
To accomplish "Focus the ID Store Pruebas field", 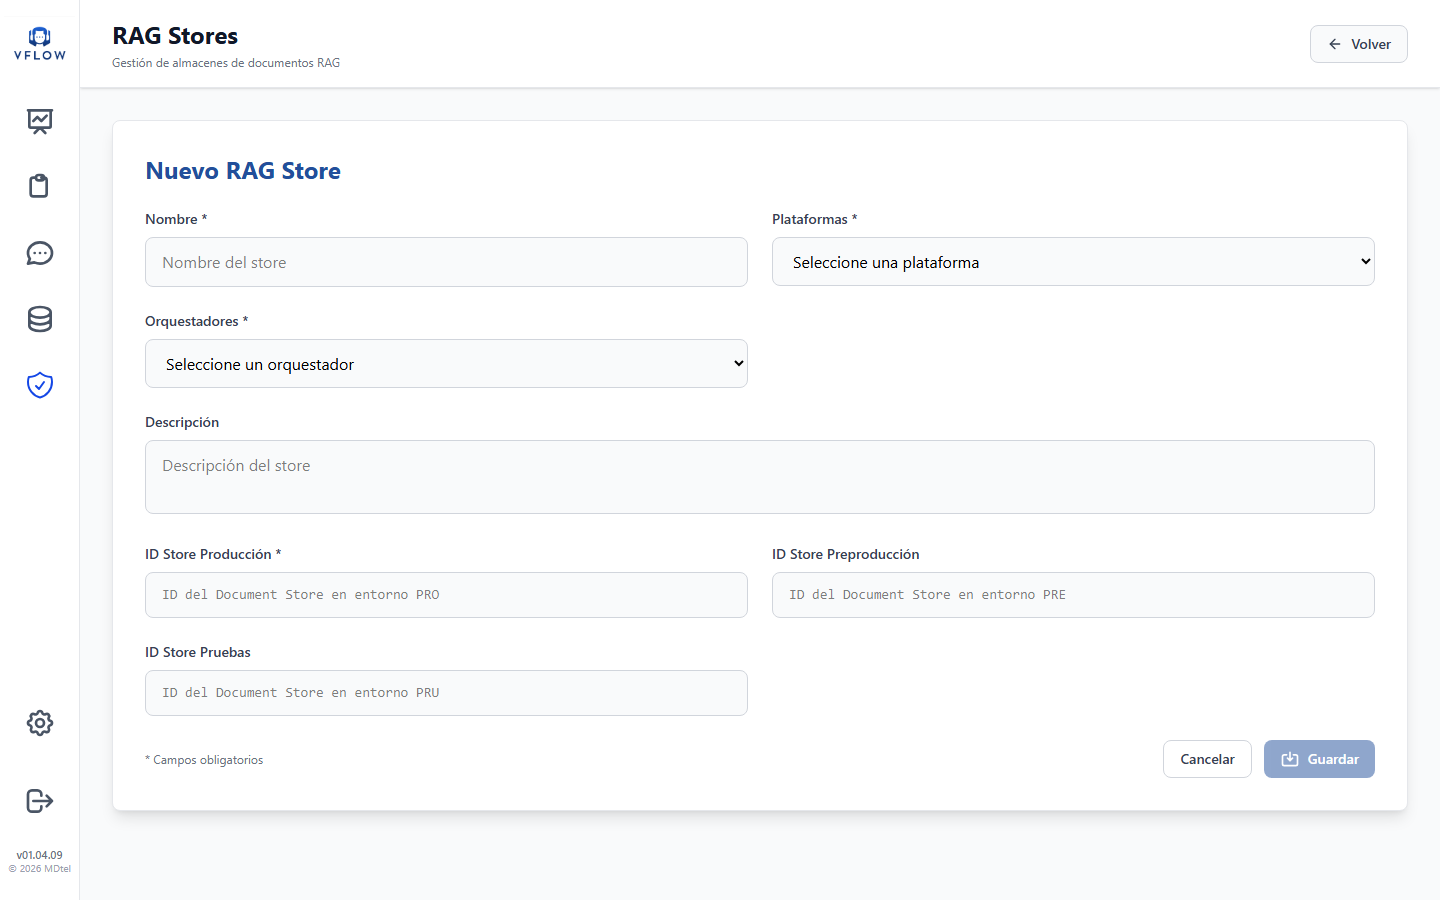I will click(446, 693).
